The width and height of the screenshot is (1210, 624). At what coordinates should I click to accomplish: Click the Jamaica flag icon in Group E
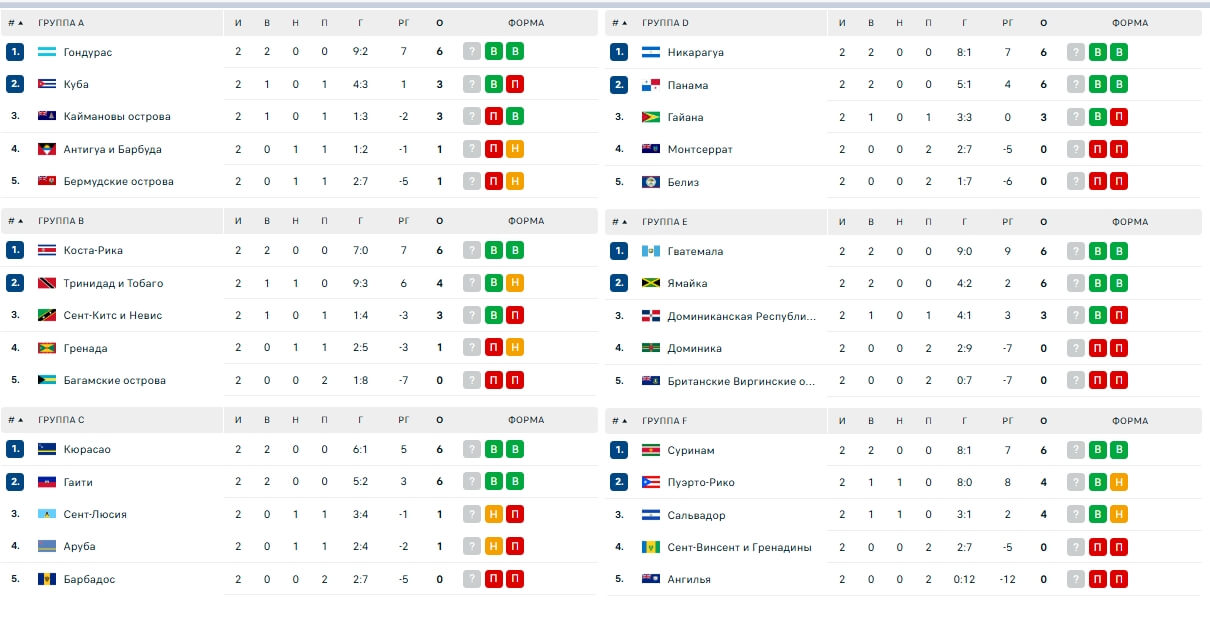(x=650, y=284)
